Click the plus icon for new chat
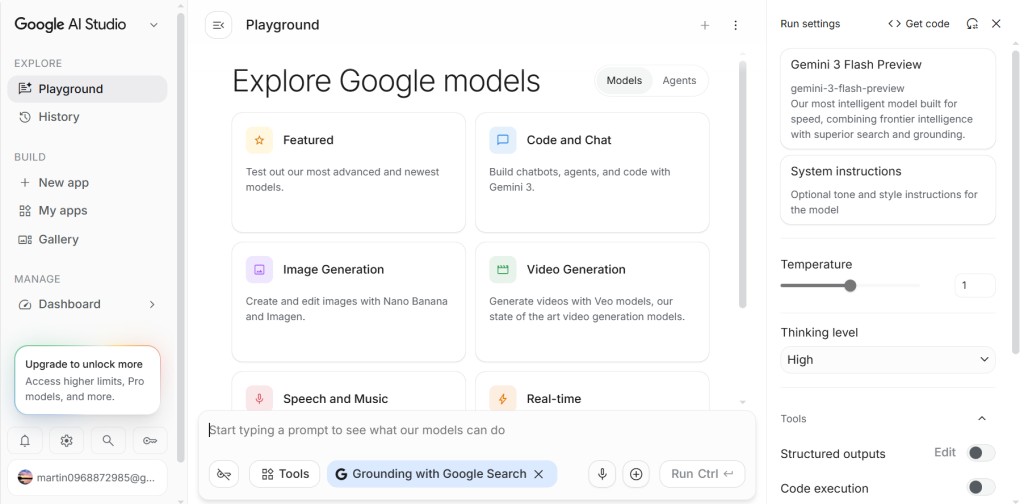Screen dimensions: 1024x504 tap(705, 25)
